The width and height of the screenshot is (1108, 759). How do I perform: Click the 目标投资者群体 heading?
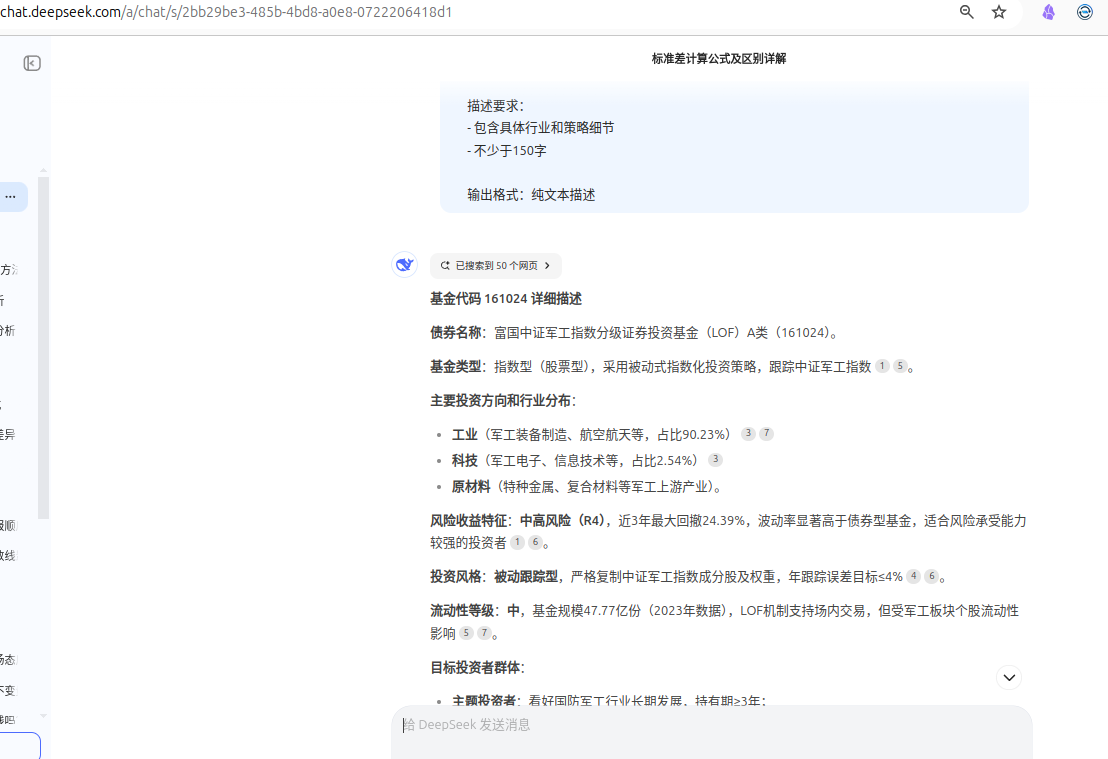[x=478, y=668]
